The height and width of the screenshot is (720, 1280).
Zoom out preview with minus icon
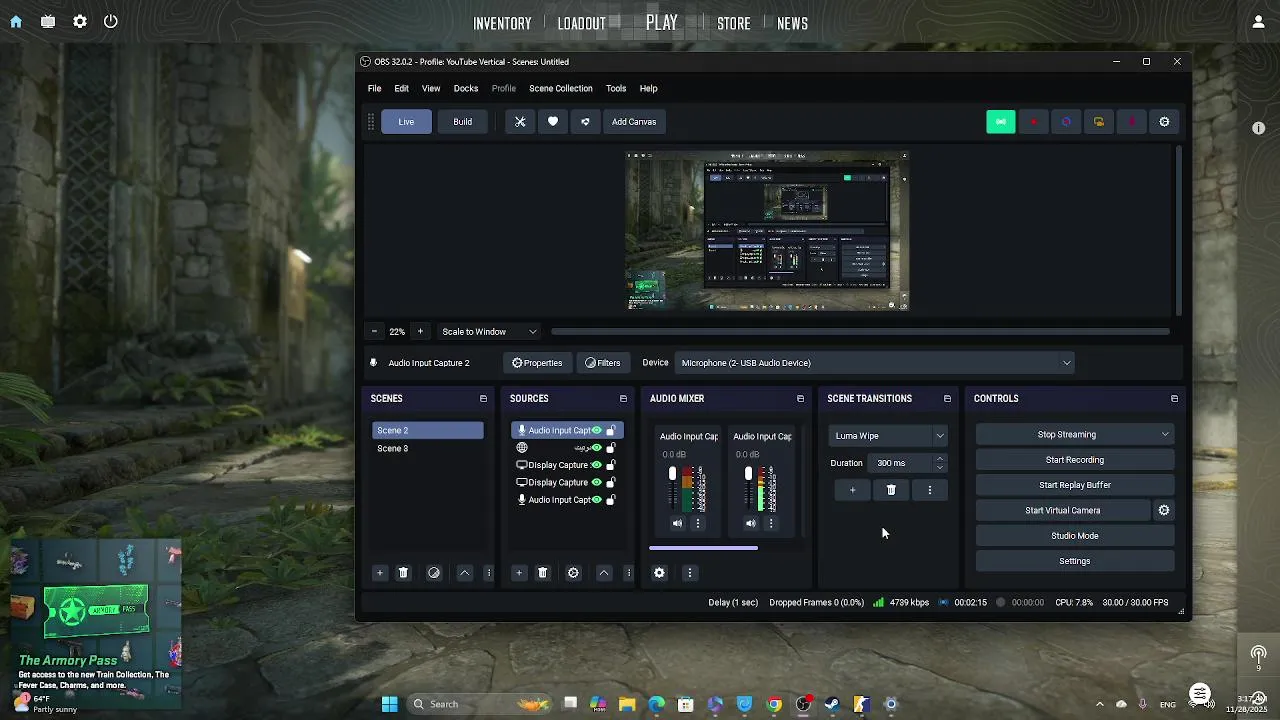click(374, 332)
